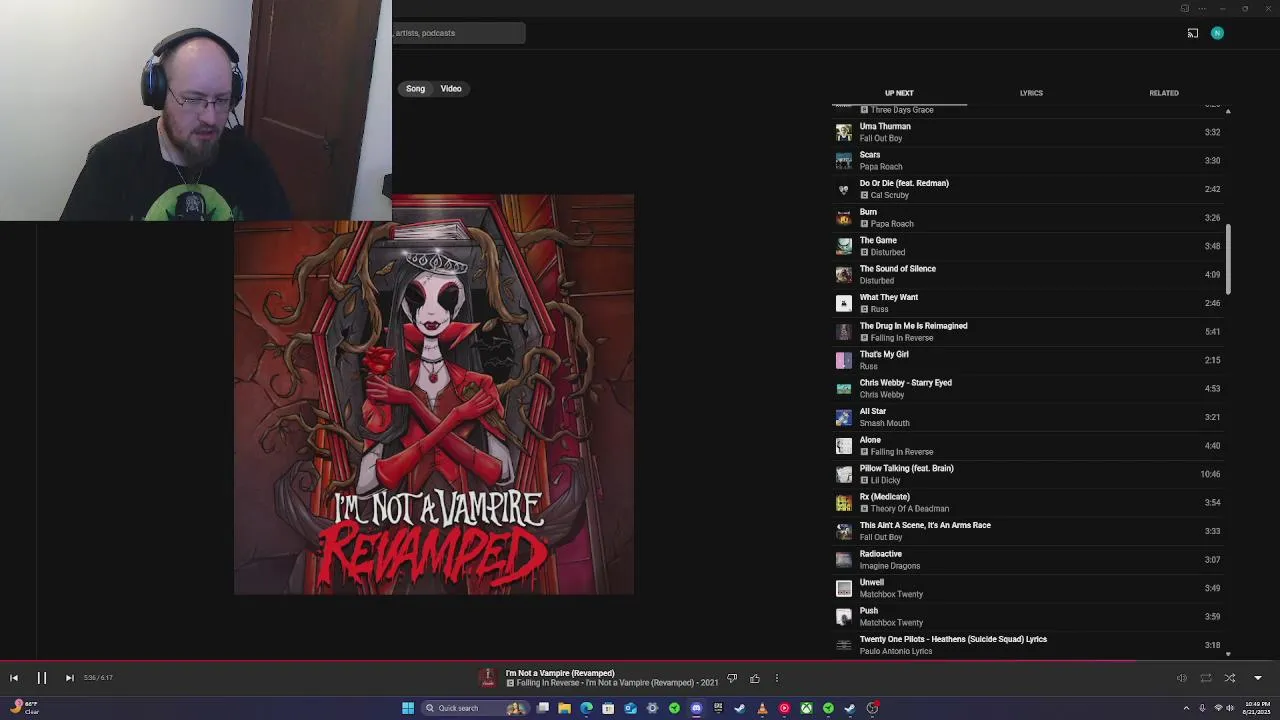This screenshot has width=1280, height=720.
Task: Skip to the next track
Action: 69,678
